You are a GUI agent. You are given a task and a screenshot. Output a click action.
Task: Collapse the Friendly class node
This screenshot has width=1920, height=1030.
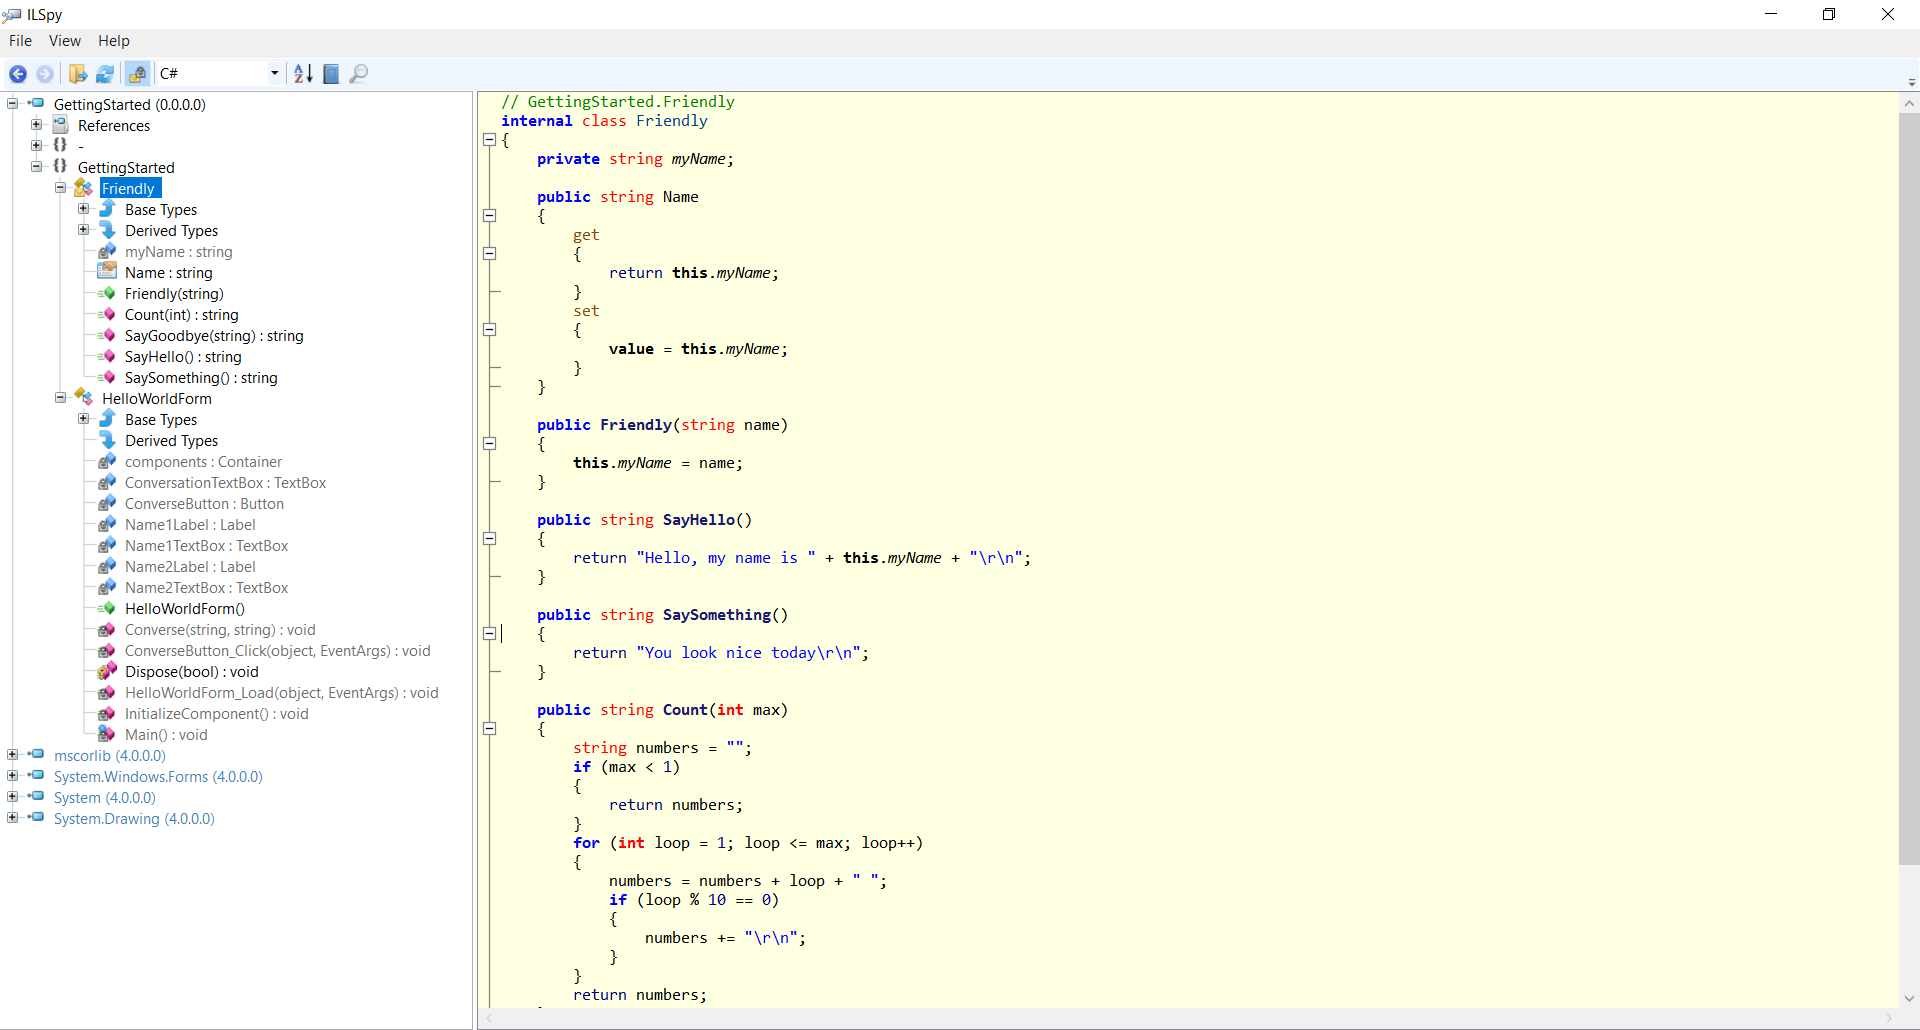tap(60, 188)
